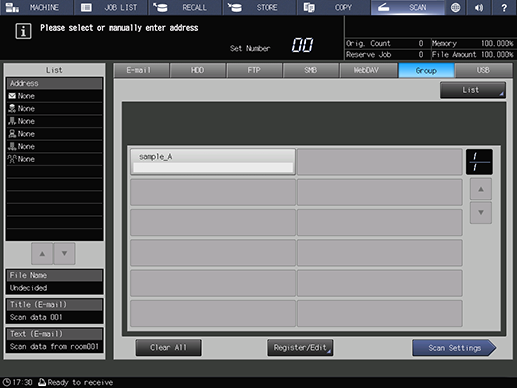The height and width of the screenshot is (388, 517).
Task: Click the information icon beside the message
Action: click(x=23, y=31)
